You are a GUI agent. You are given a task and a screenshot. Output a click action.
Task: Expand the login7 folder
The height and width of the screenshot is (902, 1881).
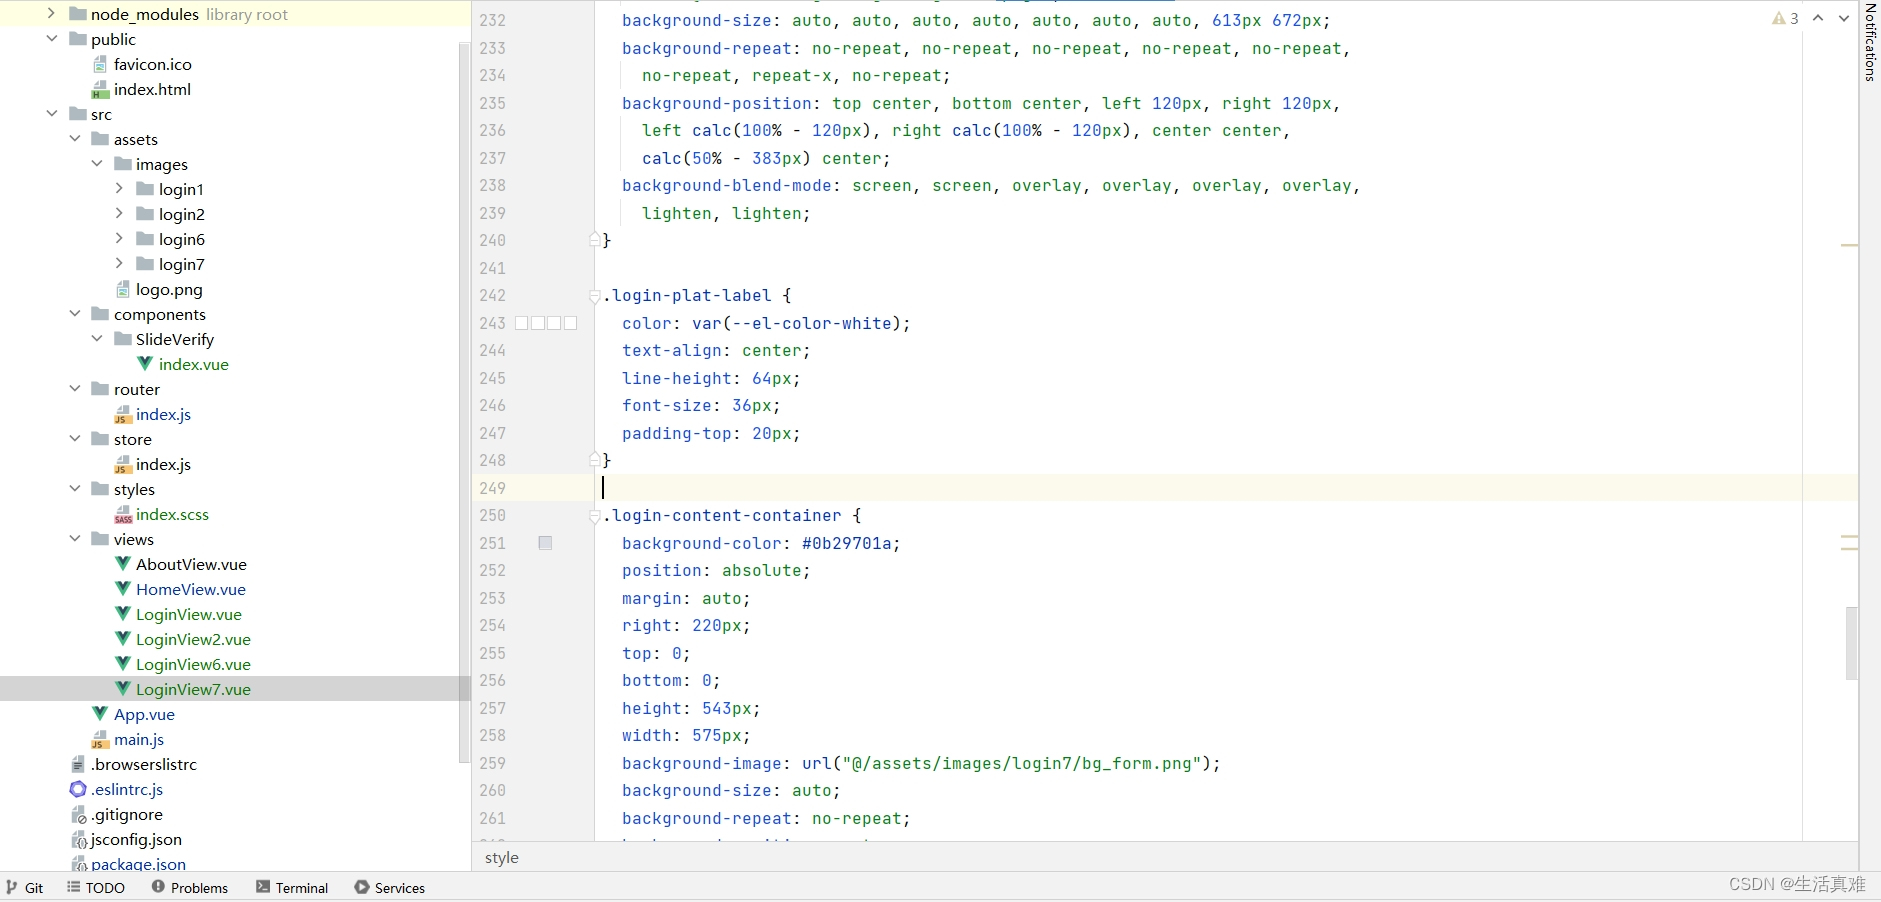click(120, 264)
